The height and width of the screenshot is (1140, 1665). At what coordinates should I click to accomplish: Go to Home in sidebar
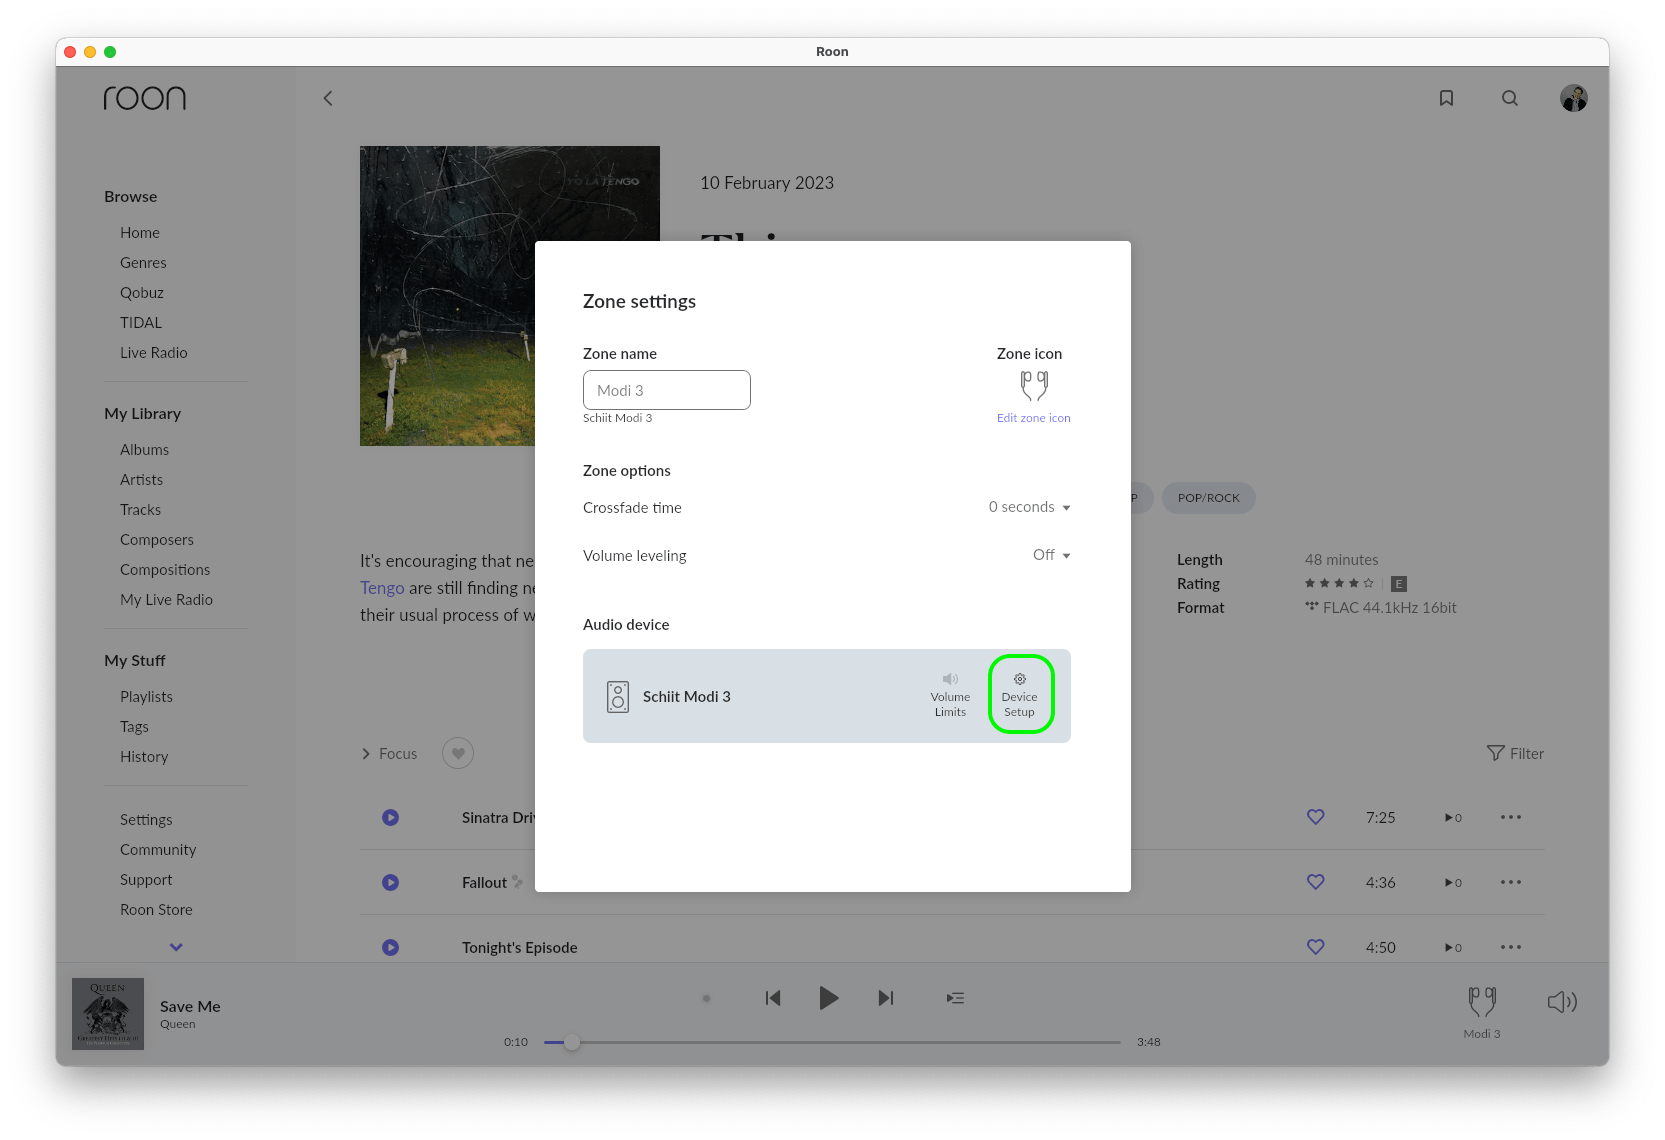140,233
